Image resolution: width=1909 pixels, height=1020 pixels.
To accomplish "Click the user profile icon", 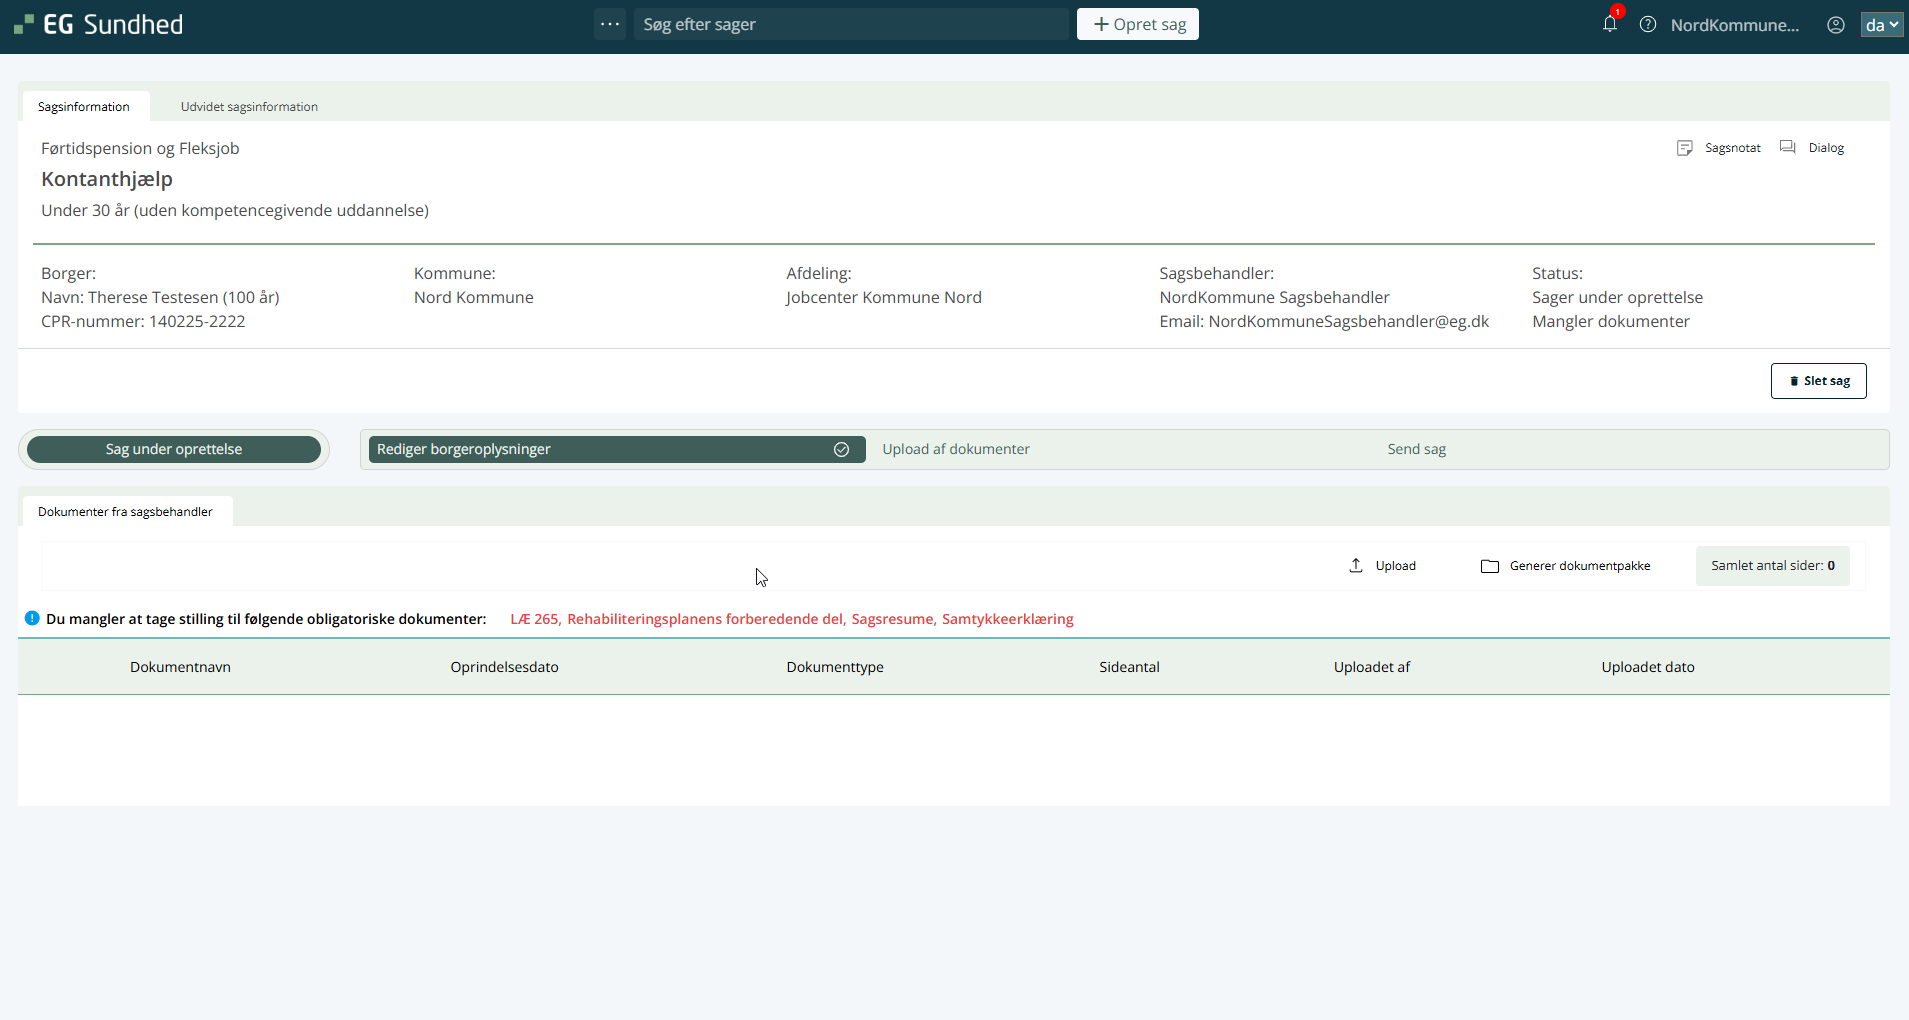I will 1835,25.
